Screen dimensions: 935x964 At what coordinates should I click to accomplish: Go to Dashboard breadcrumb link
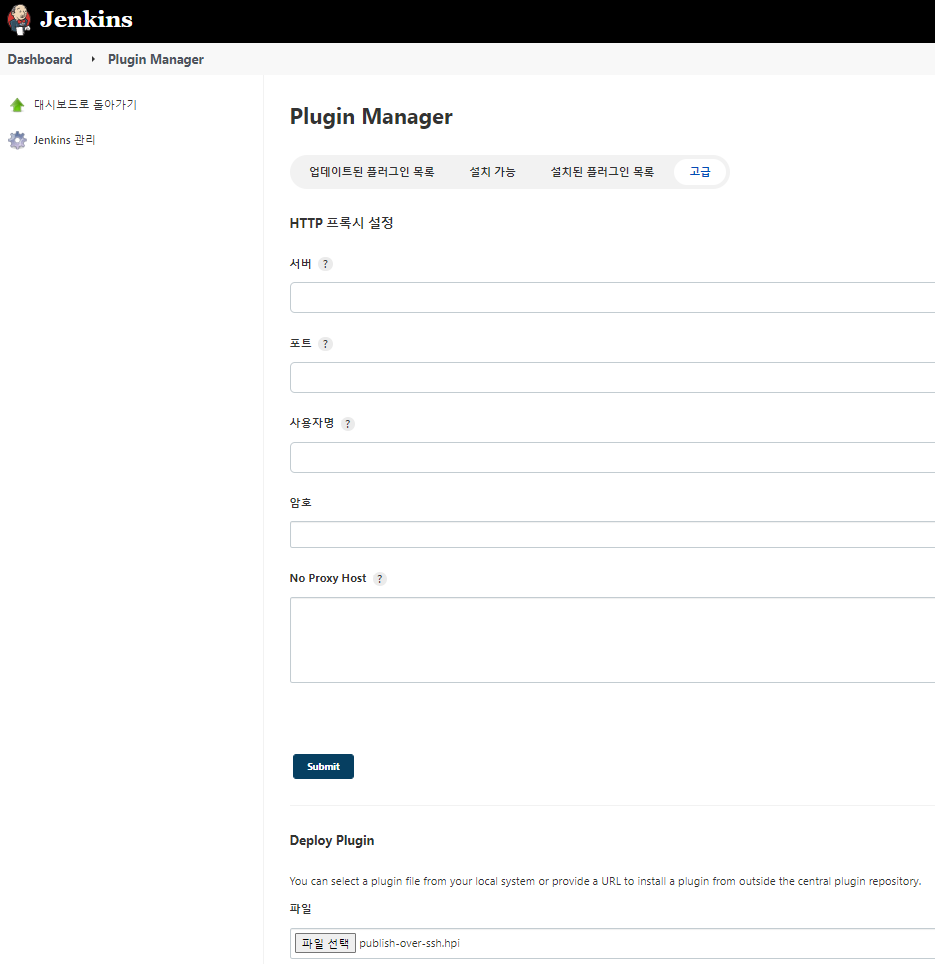[x=40, y=60]
